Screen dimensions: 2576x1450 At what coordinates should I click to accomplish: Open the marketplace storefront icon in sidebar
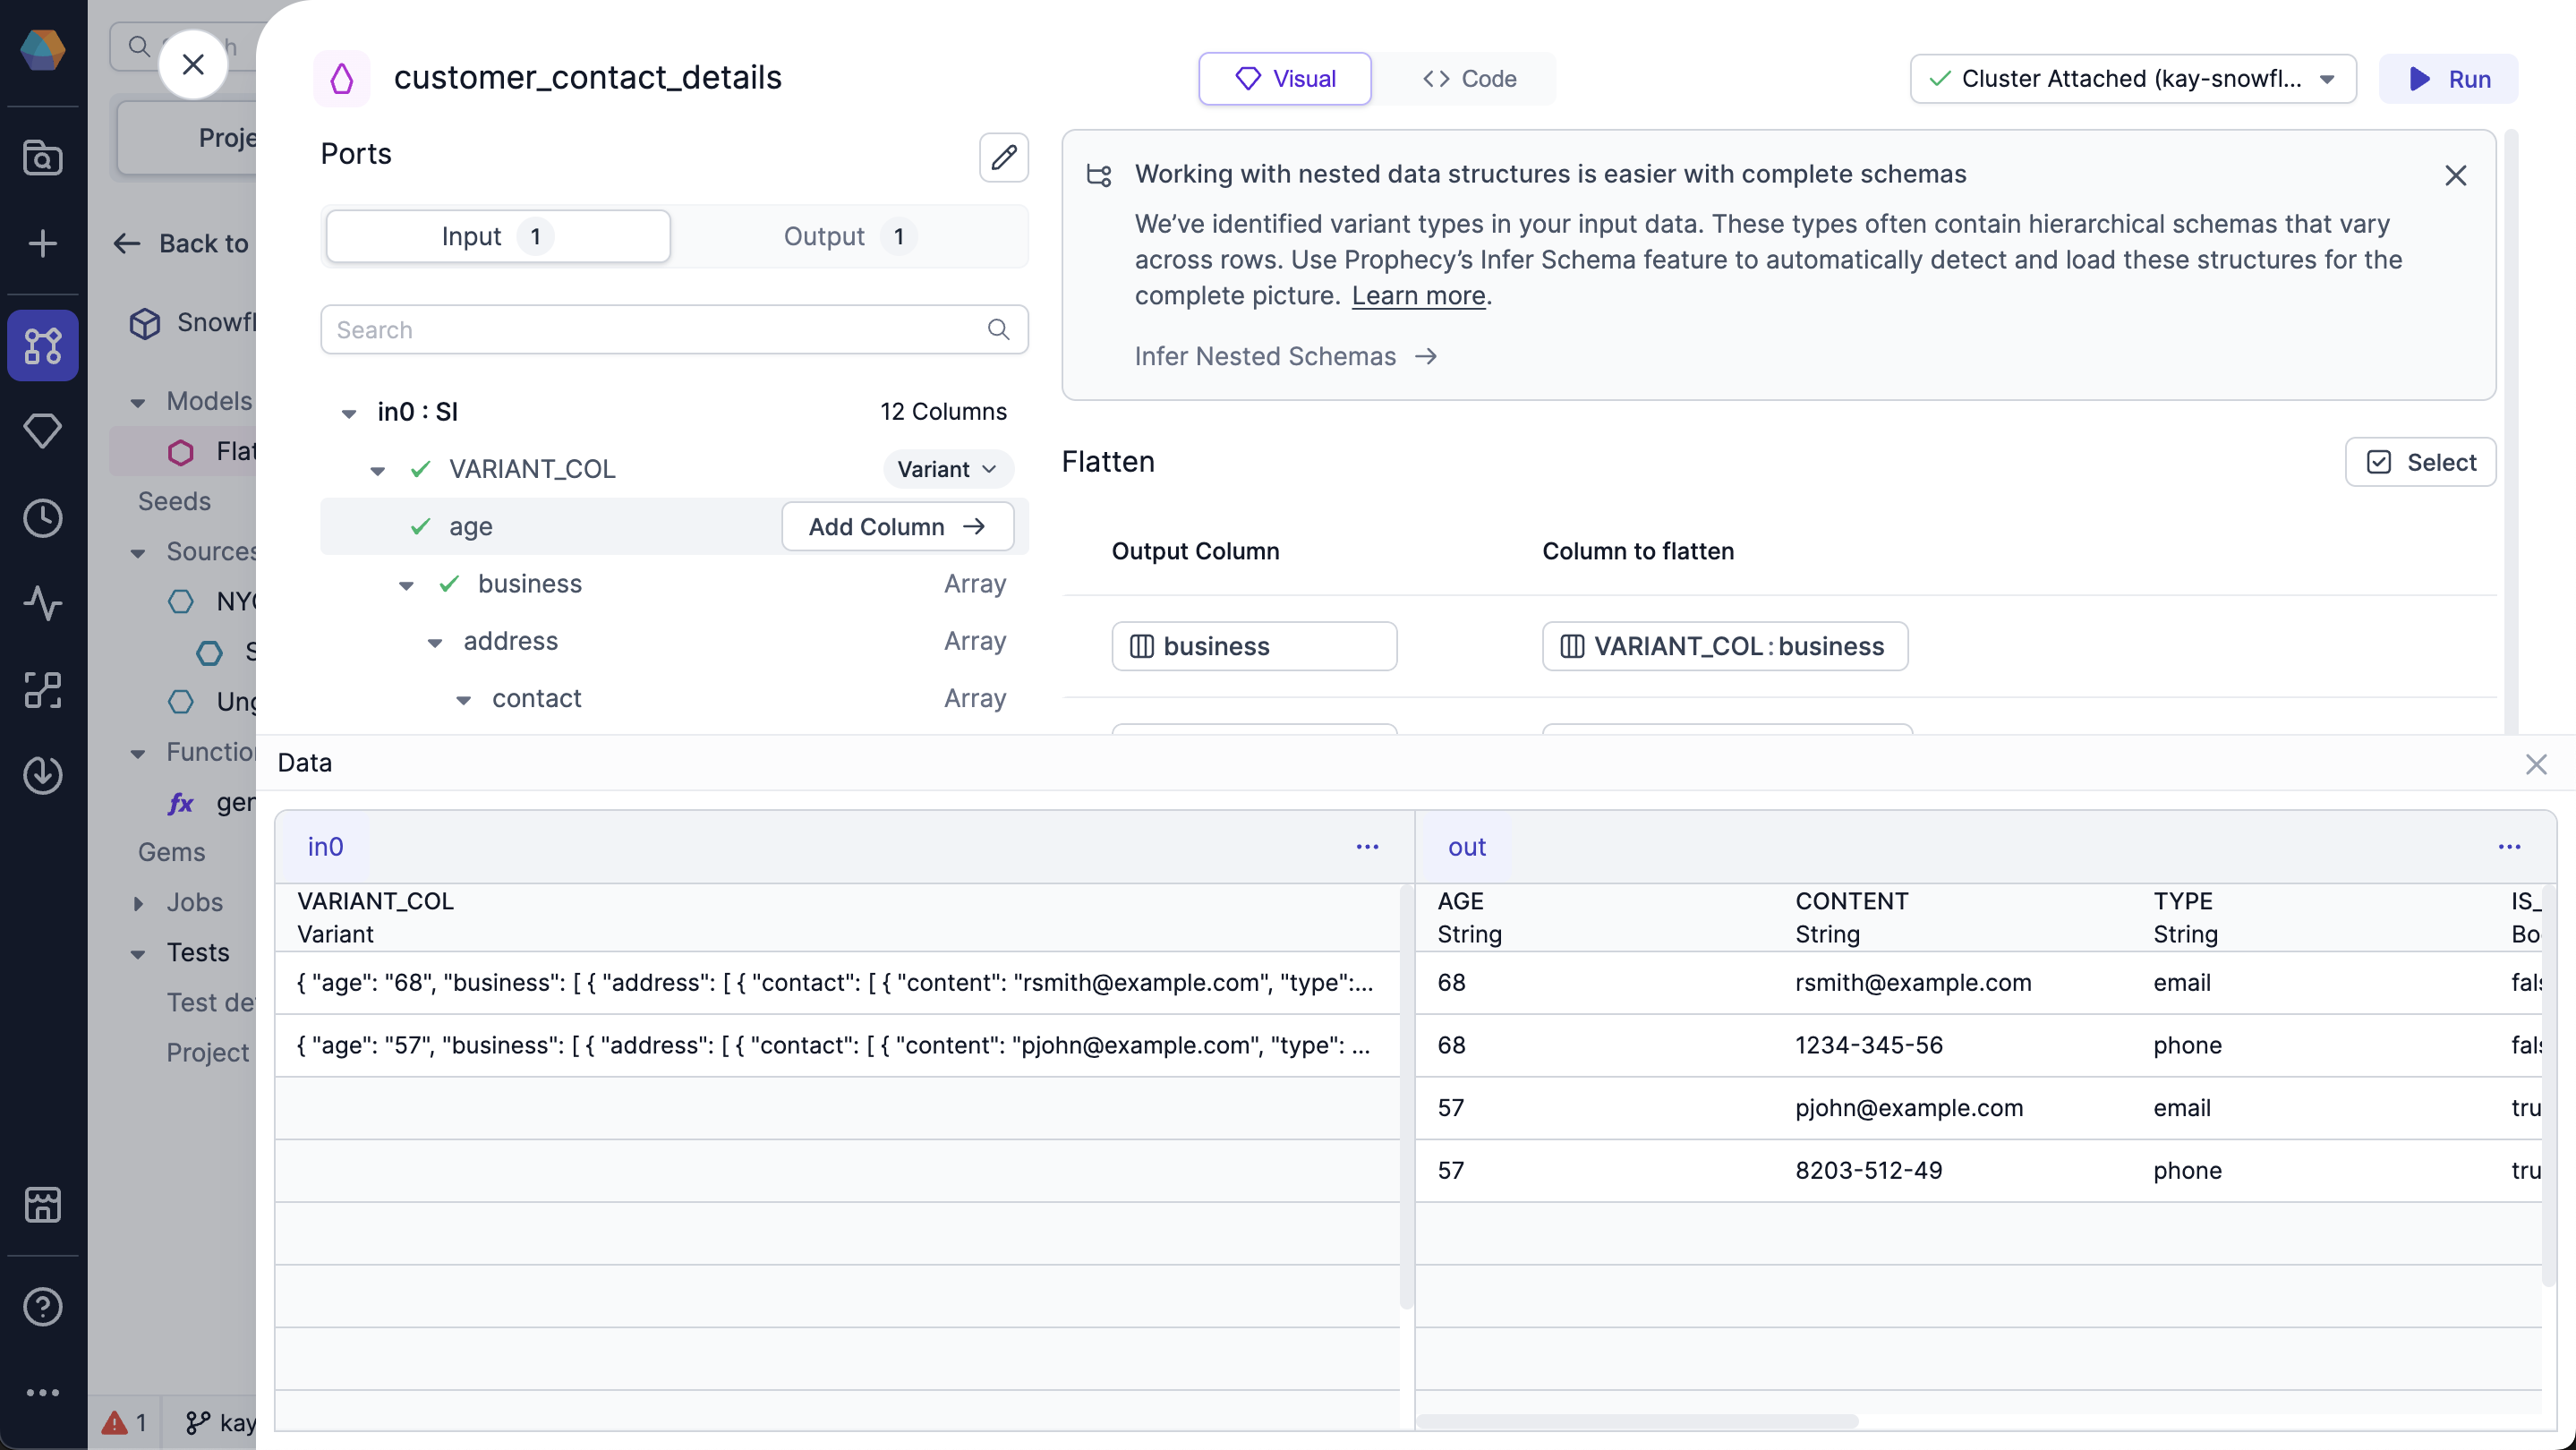(43, 1205)
